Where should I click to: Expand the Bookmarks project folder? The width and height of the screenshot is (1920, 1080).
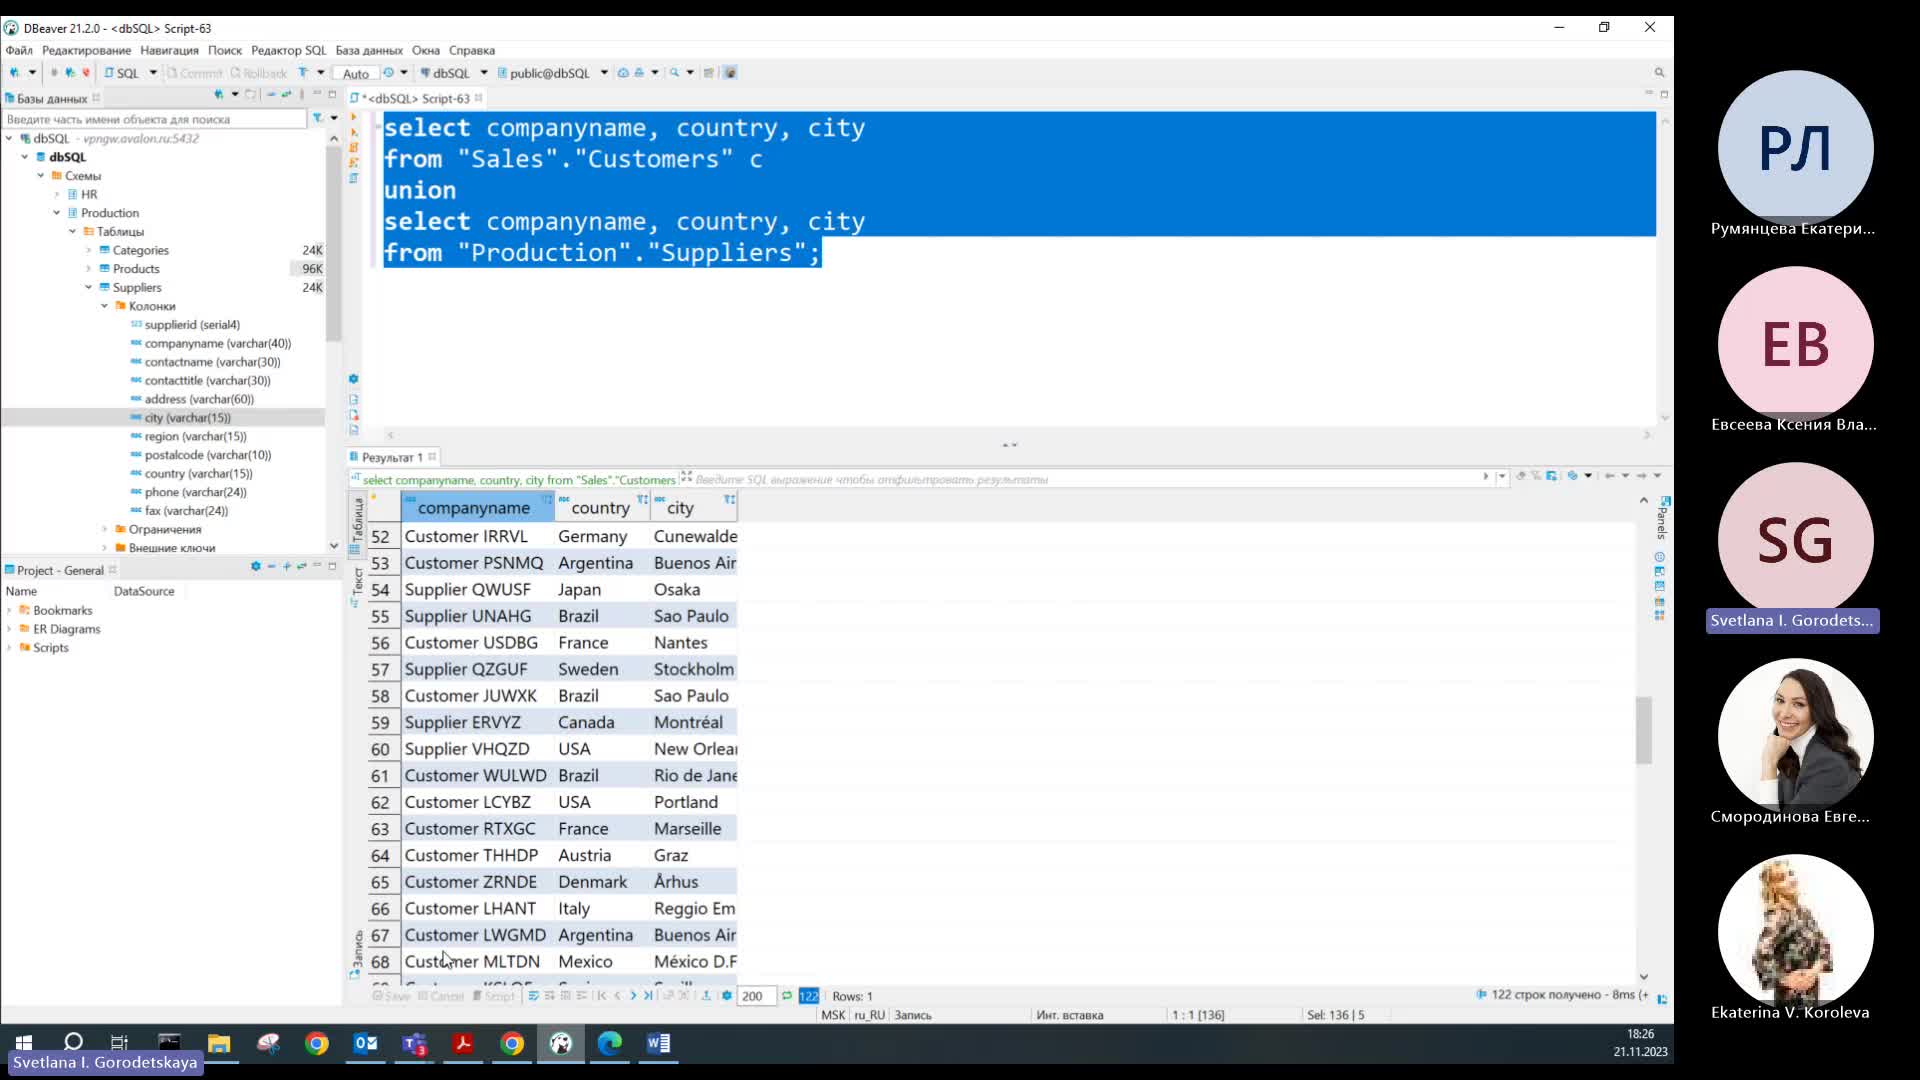(10, 610)
